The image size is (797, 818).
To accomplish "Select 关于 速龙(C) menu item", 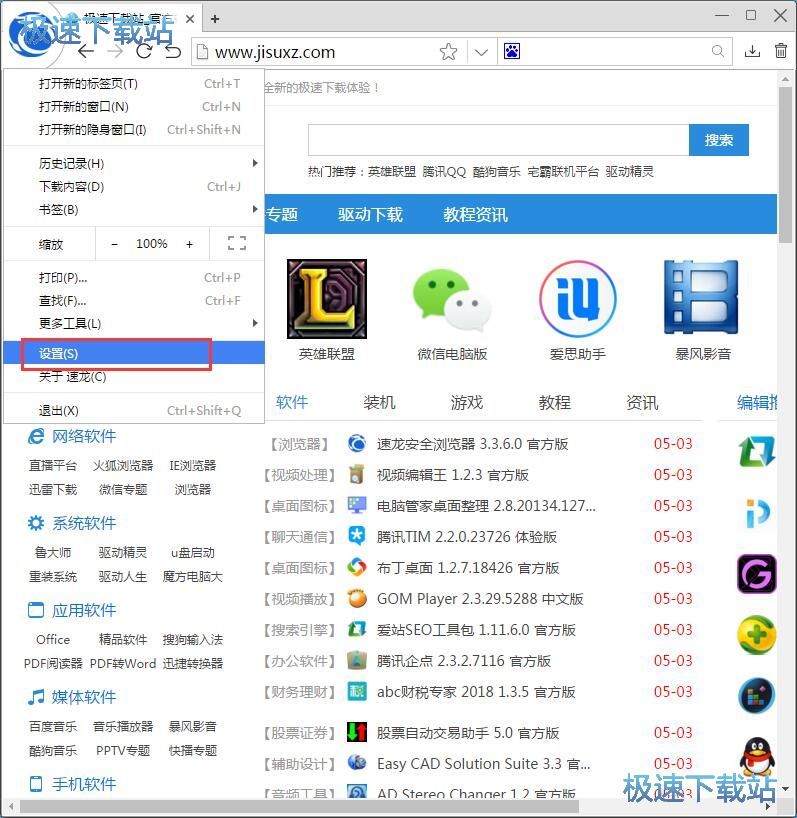I will tap(134, 377).
